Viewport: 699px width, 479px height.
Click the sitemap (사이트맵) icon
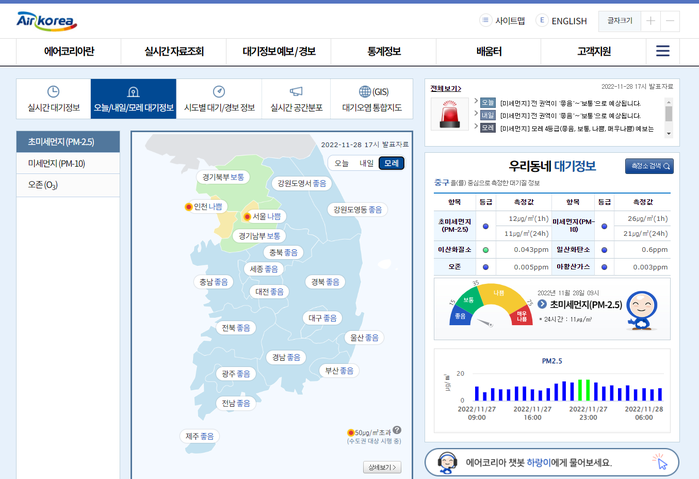[486, 20]
